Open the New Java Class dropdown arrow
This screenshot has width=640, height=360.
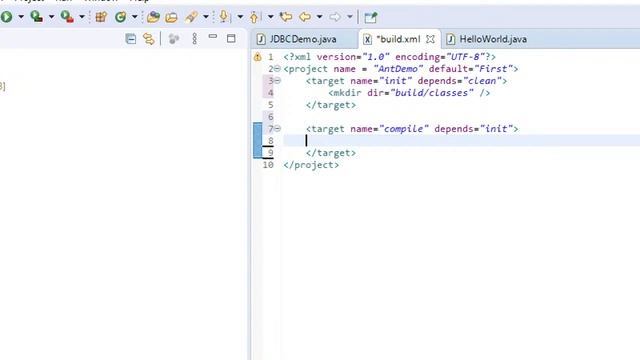click(134, 17)
